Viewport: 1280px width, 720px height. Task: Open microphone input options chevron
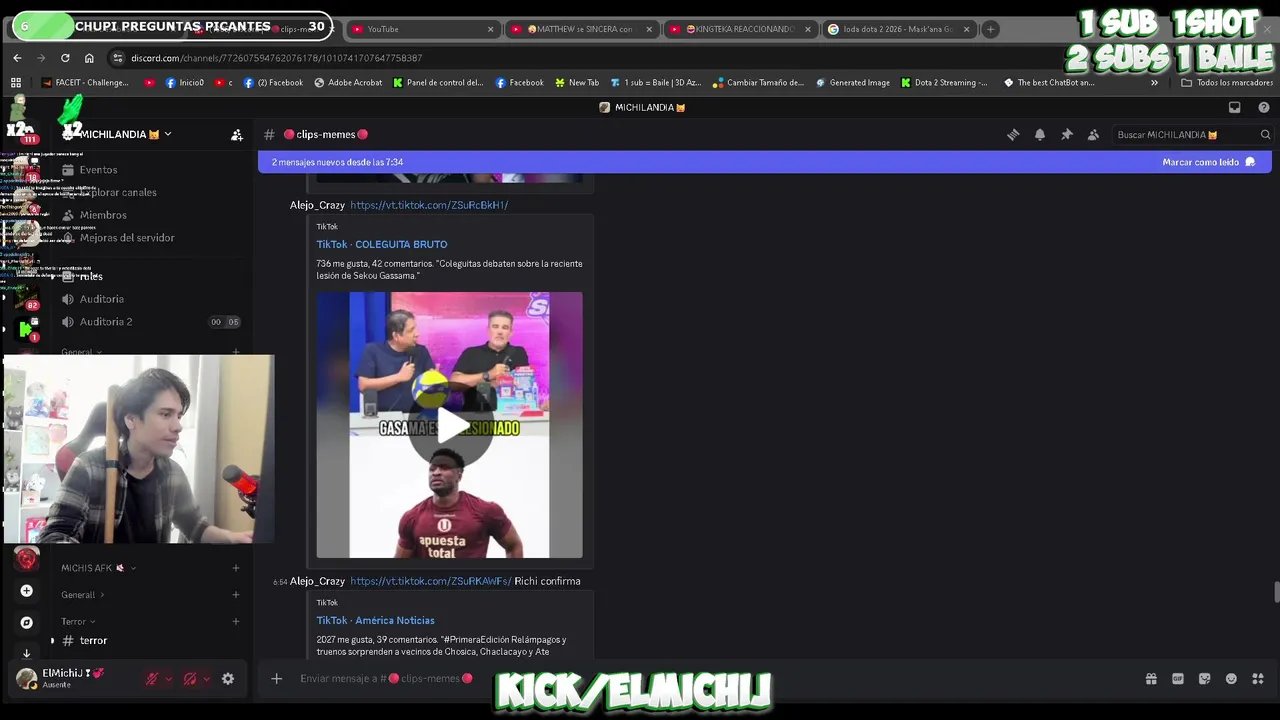[x=168, y=679]
